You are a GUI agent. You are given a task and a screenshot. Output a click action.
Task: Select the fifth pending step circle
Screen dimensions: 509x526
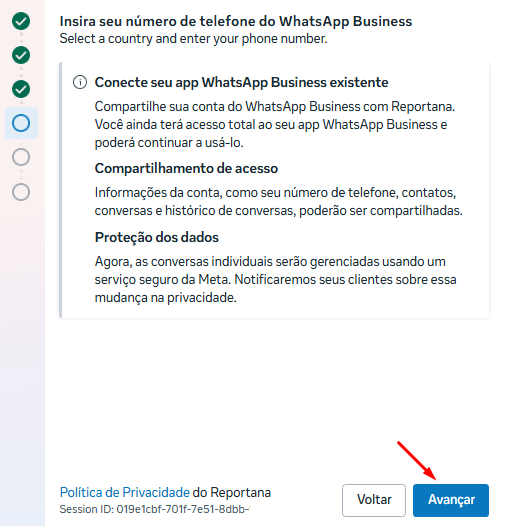21,157
